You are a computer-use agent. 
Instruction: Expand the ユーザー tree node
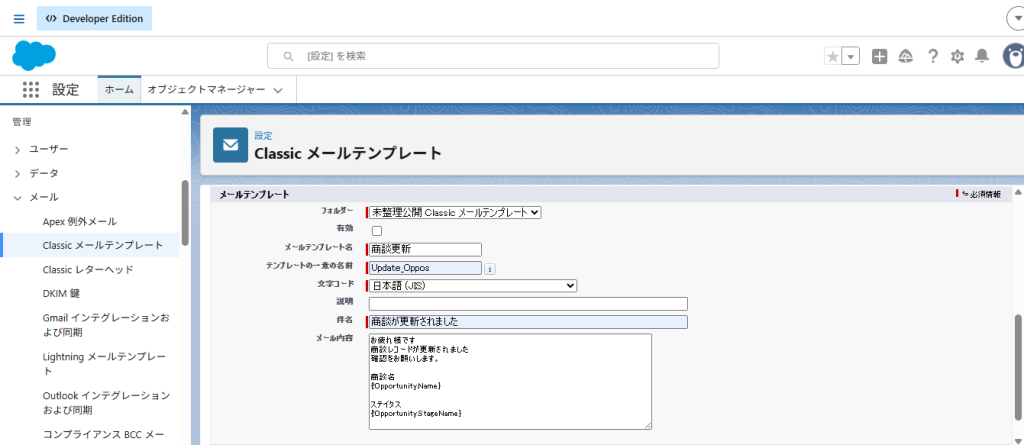[18, 150]
